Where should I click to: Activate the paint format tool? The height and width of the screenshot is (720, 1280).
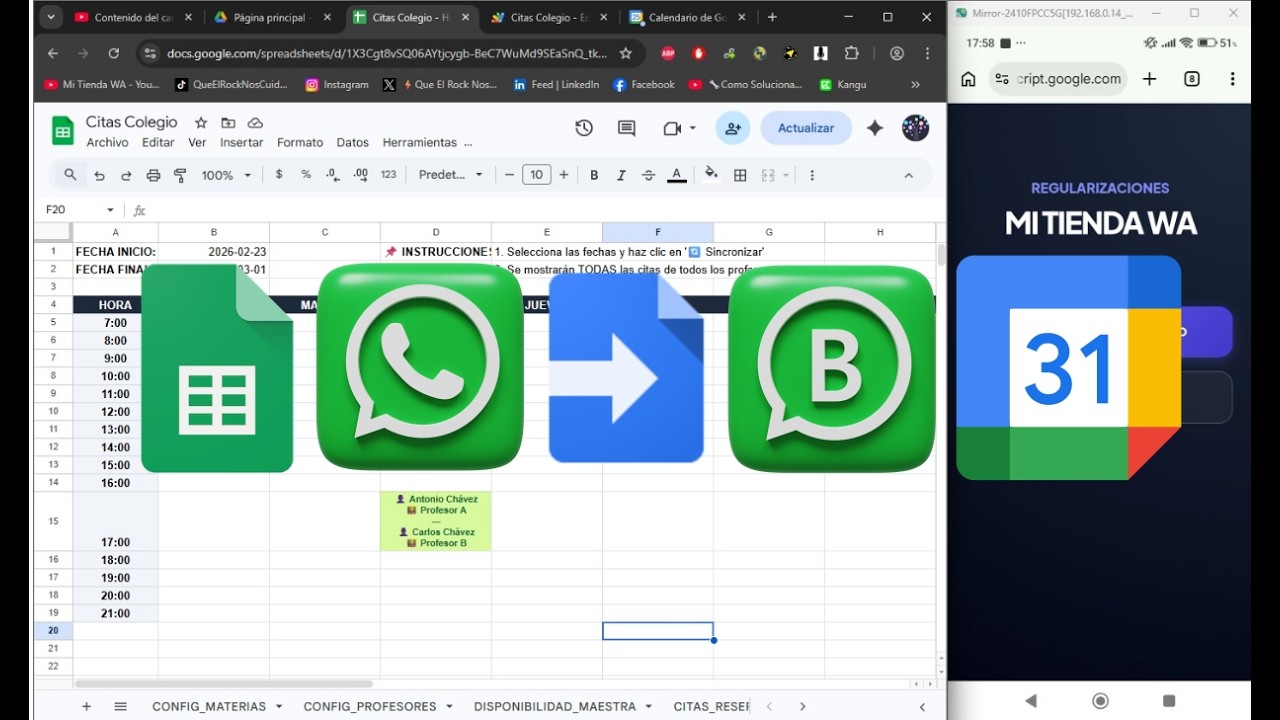click(x=180, y=175)
